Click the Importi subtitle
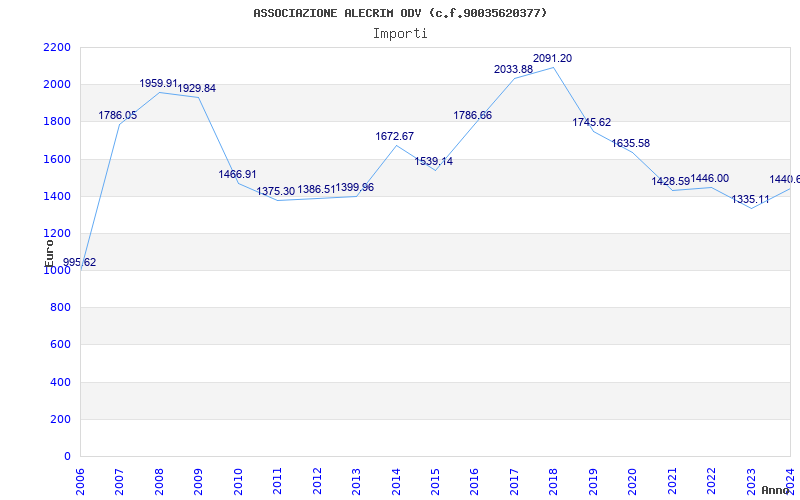The width and height of the screenshot is (800, 500). (x=400, y=34)
